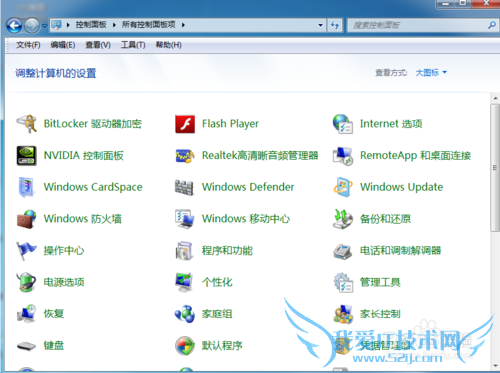Expand the address bar history dropdown
Viewport: 500px width, 373px height.
point(320,25)
